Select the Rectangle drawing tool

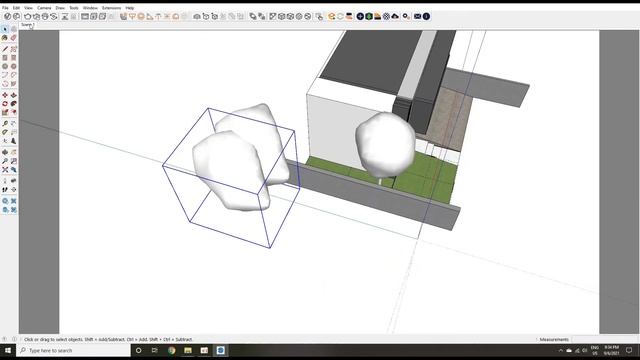coord(5,58)
